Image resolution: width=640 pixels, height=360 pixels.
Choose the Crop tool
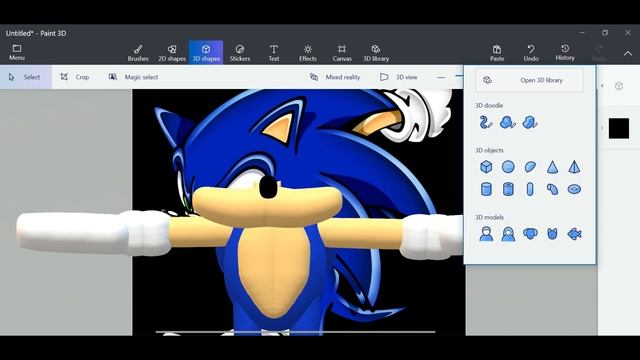pyautogui.click(x=75, y=77)
